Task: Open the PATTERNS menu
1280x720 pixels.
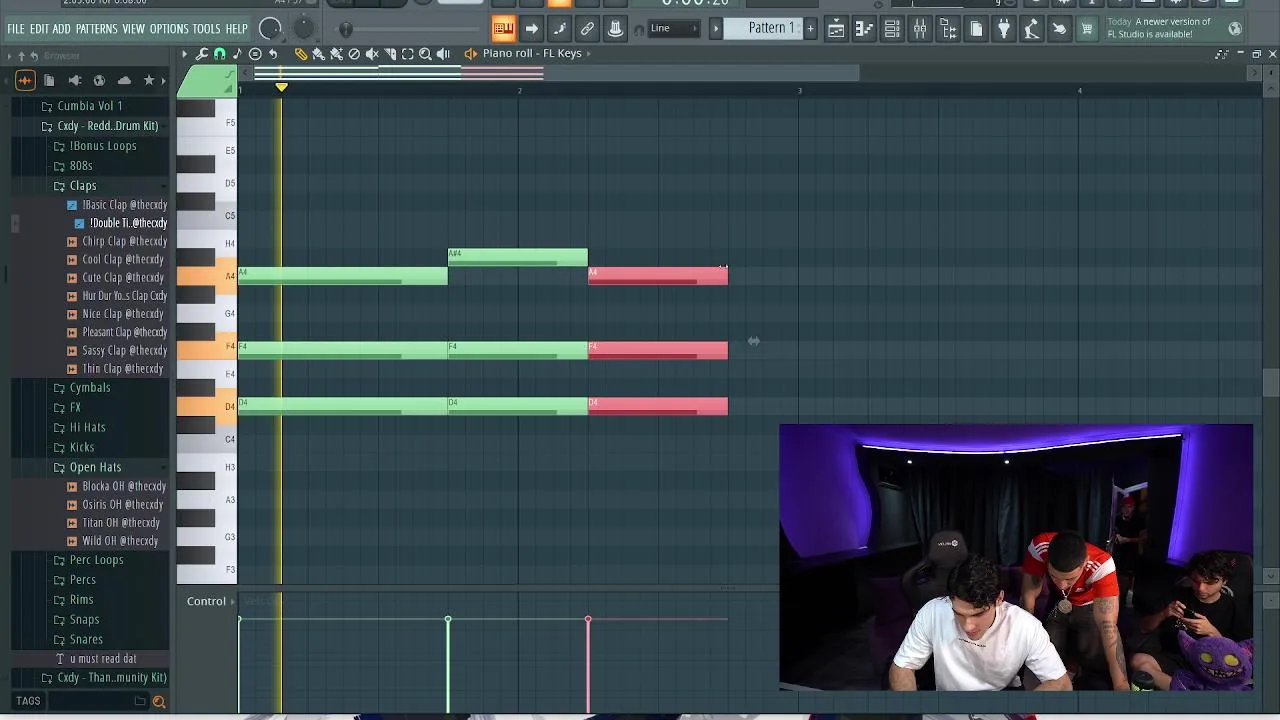Action: pyautogui.click(x=97, y=29)
